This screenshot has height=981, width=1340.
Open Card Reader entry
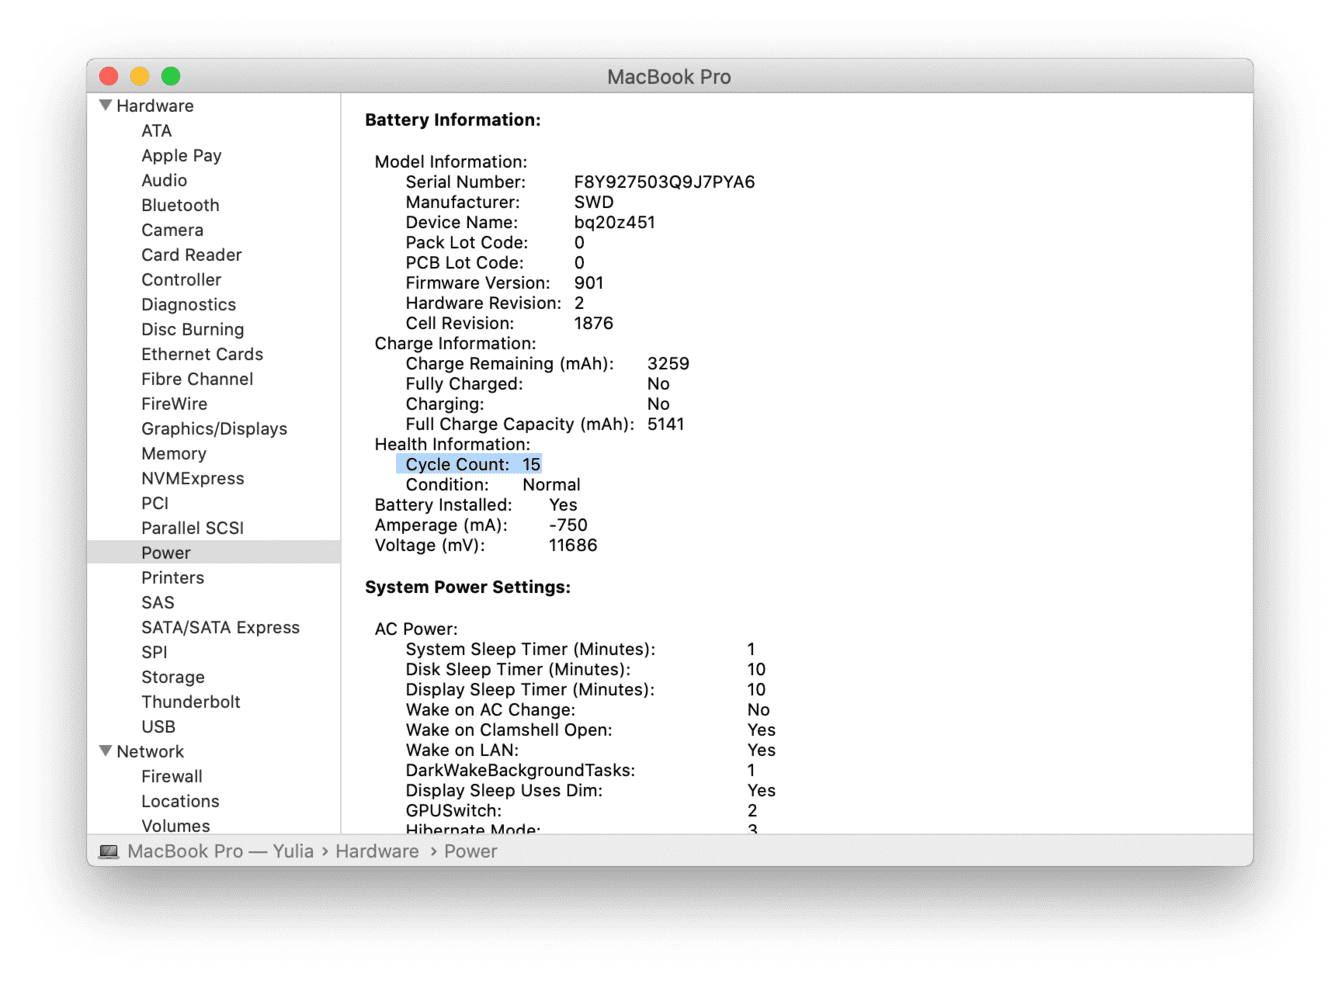click(x=192, y=255)
